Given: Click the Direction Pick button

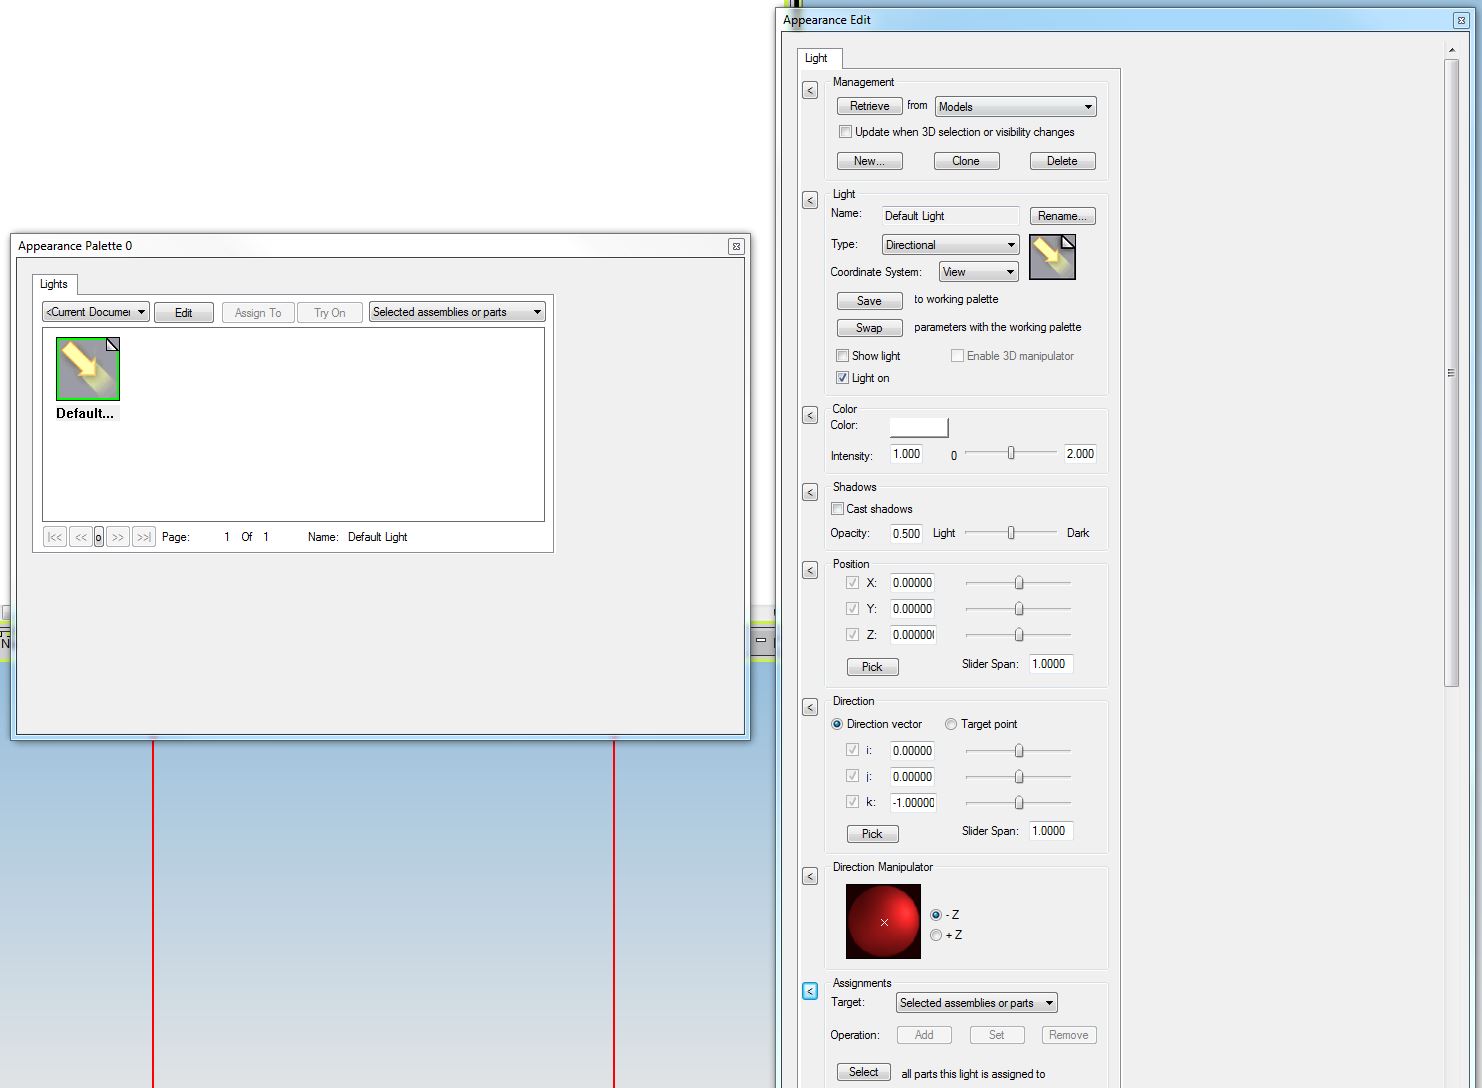Looking at the screenshot, I should click(x=873, y=834).
